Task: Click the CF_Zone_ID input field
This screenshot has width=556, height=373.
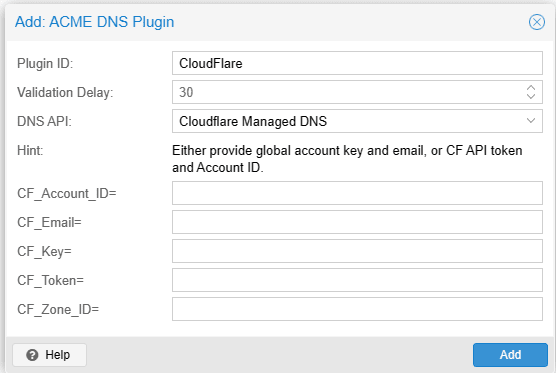Action: coord(357,309)
